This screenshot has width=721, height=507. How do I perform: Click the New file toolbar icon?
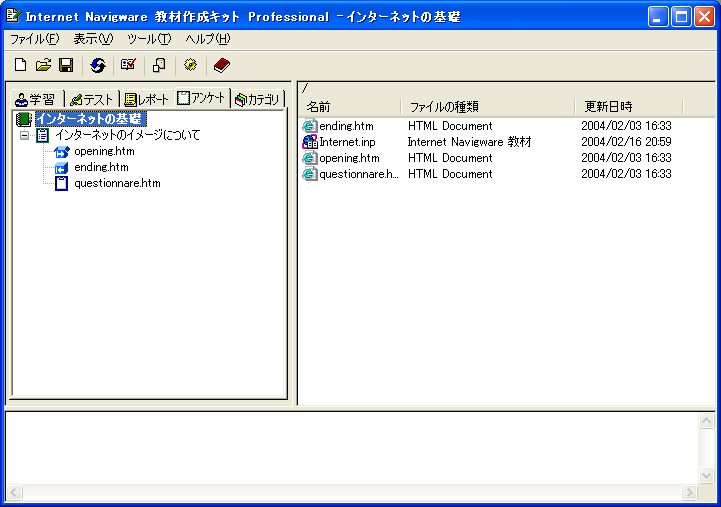click(x=20, y=65)
